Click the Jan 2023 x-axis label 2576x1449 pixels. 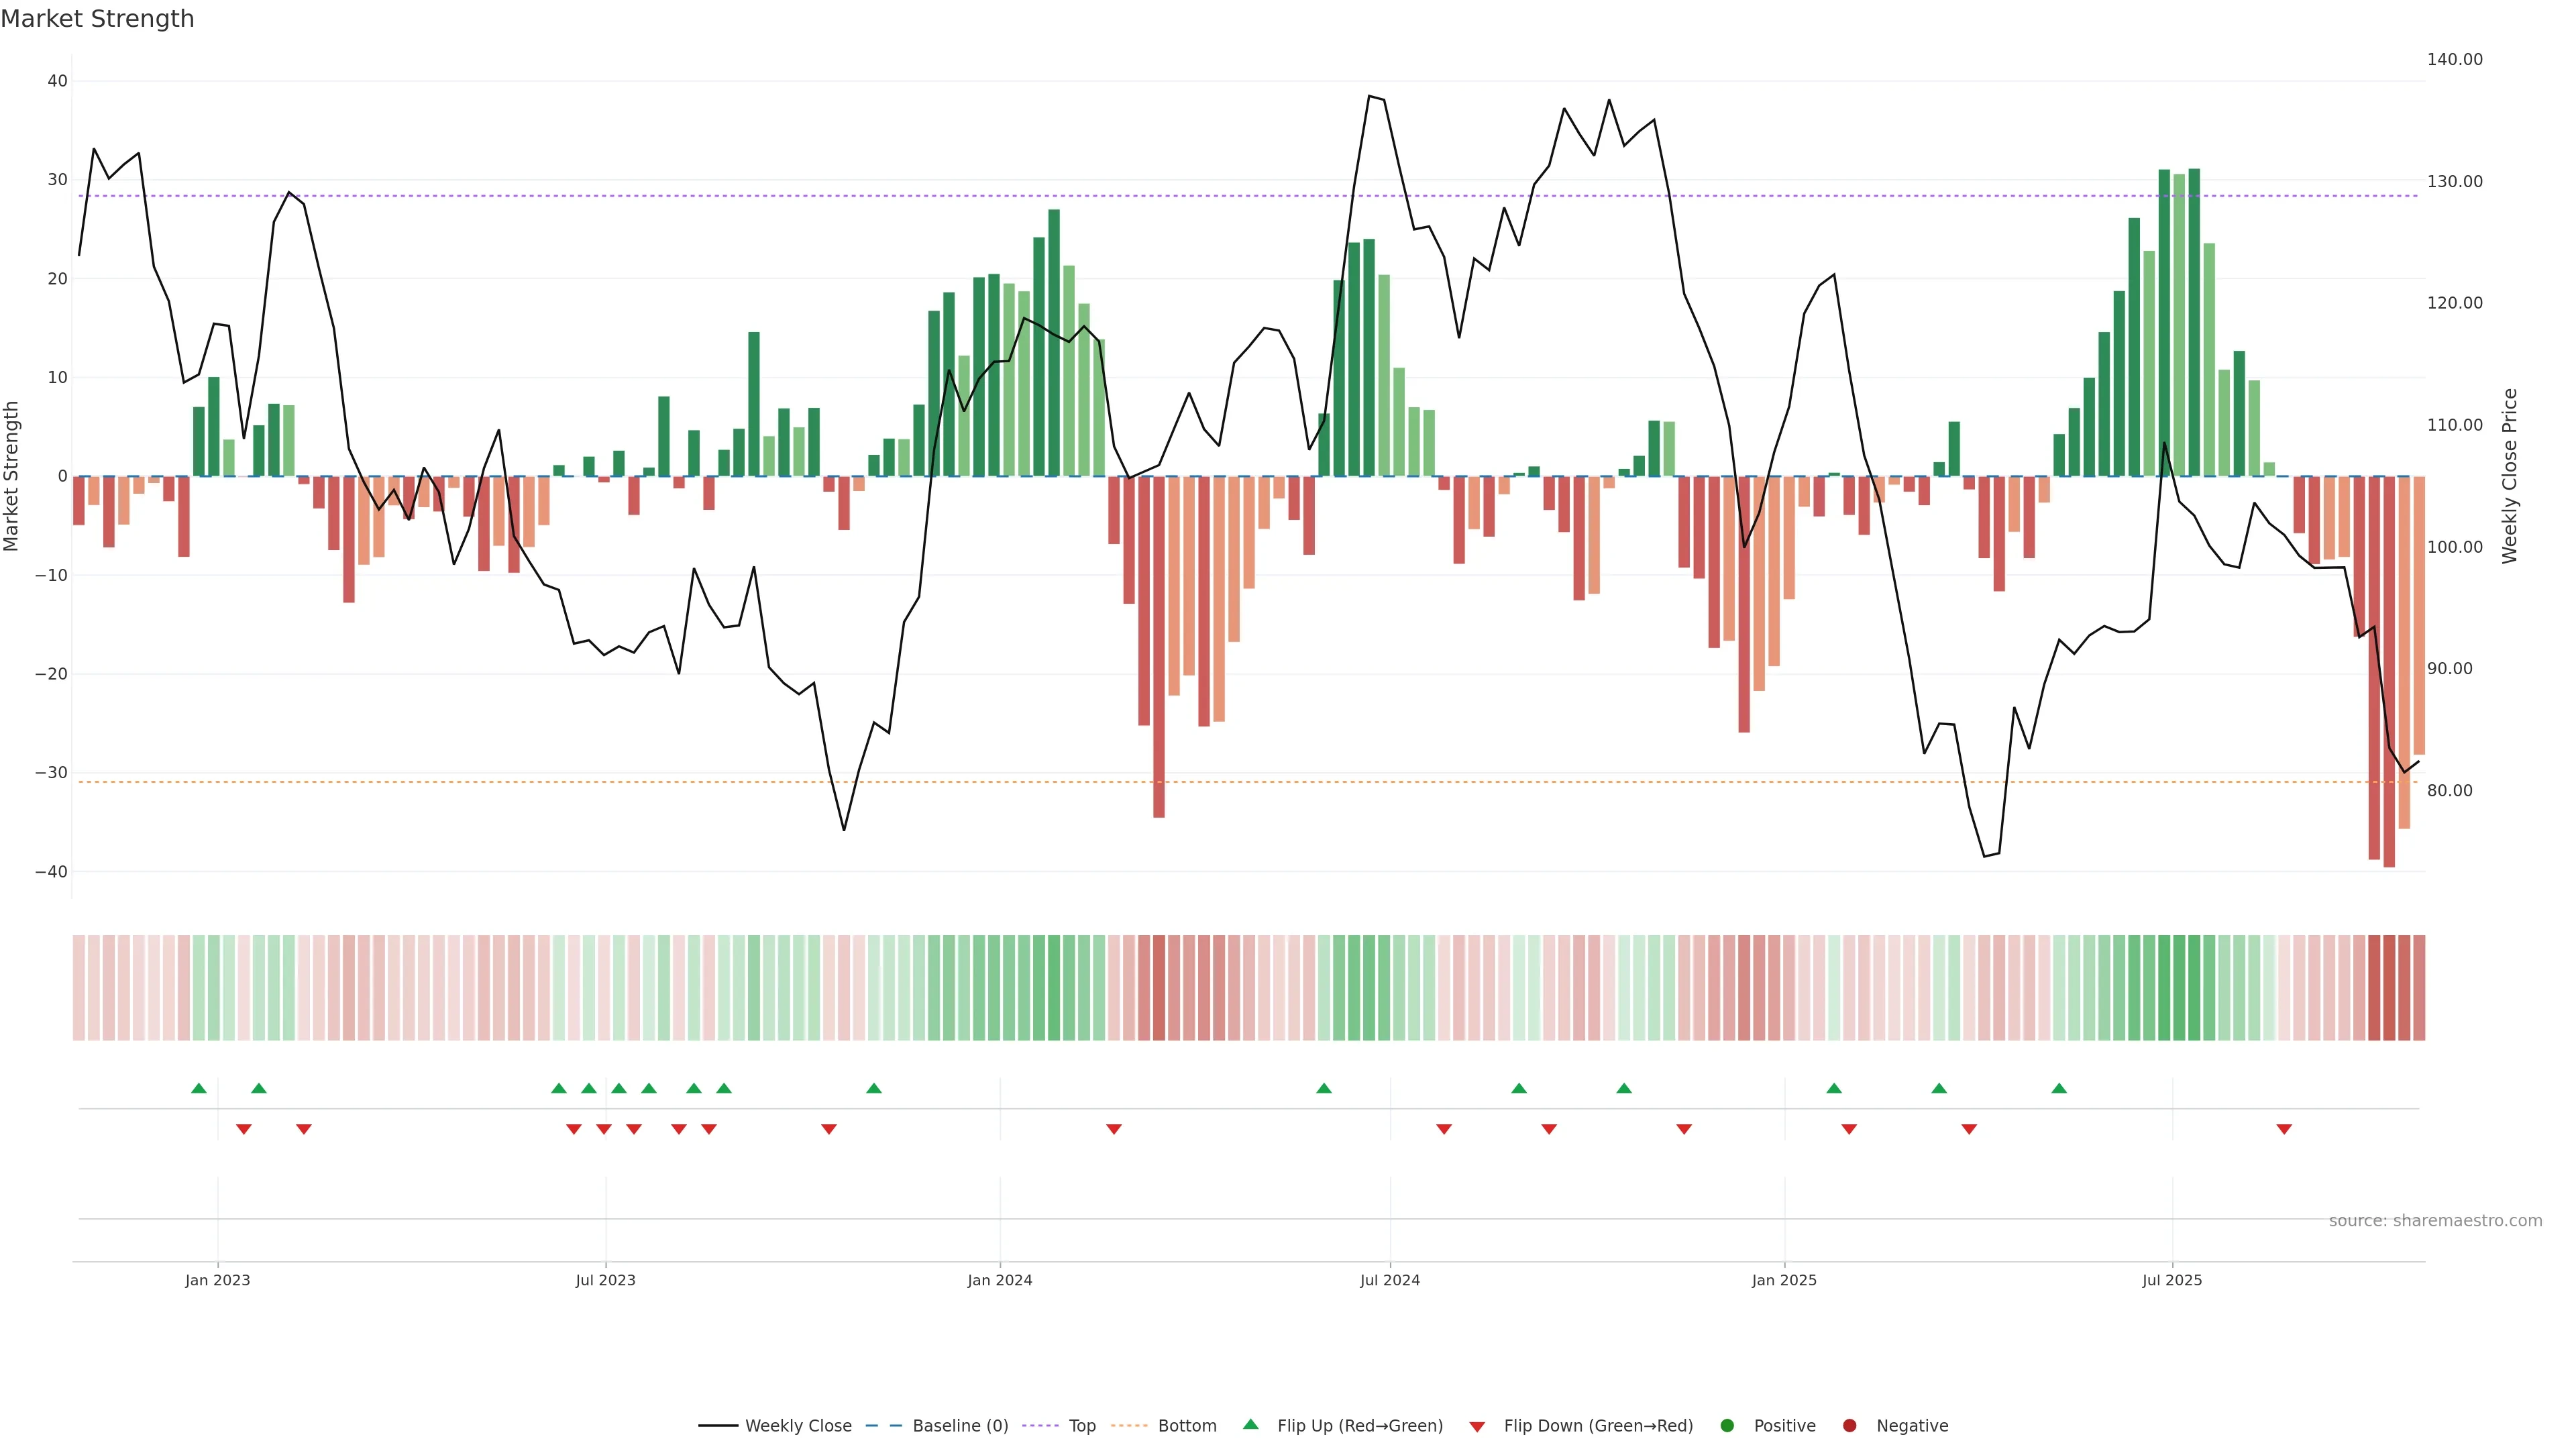(x=218, y=1280)
